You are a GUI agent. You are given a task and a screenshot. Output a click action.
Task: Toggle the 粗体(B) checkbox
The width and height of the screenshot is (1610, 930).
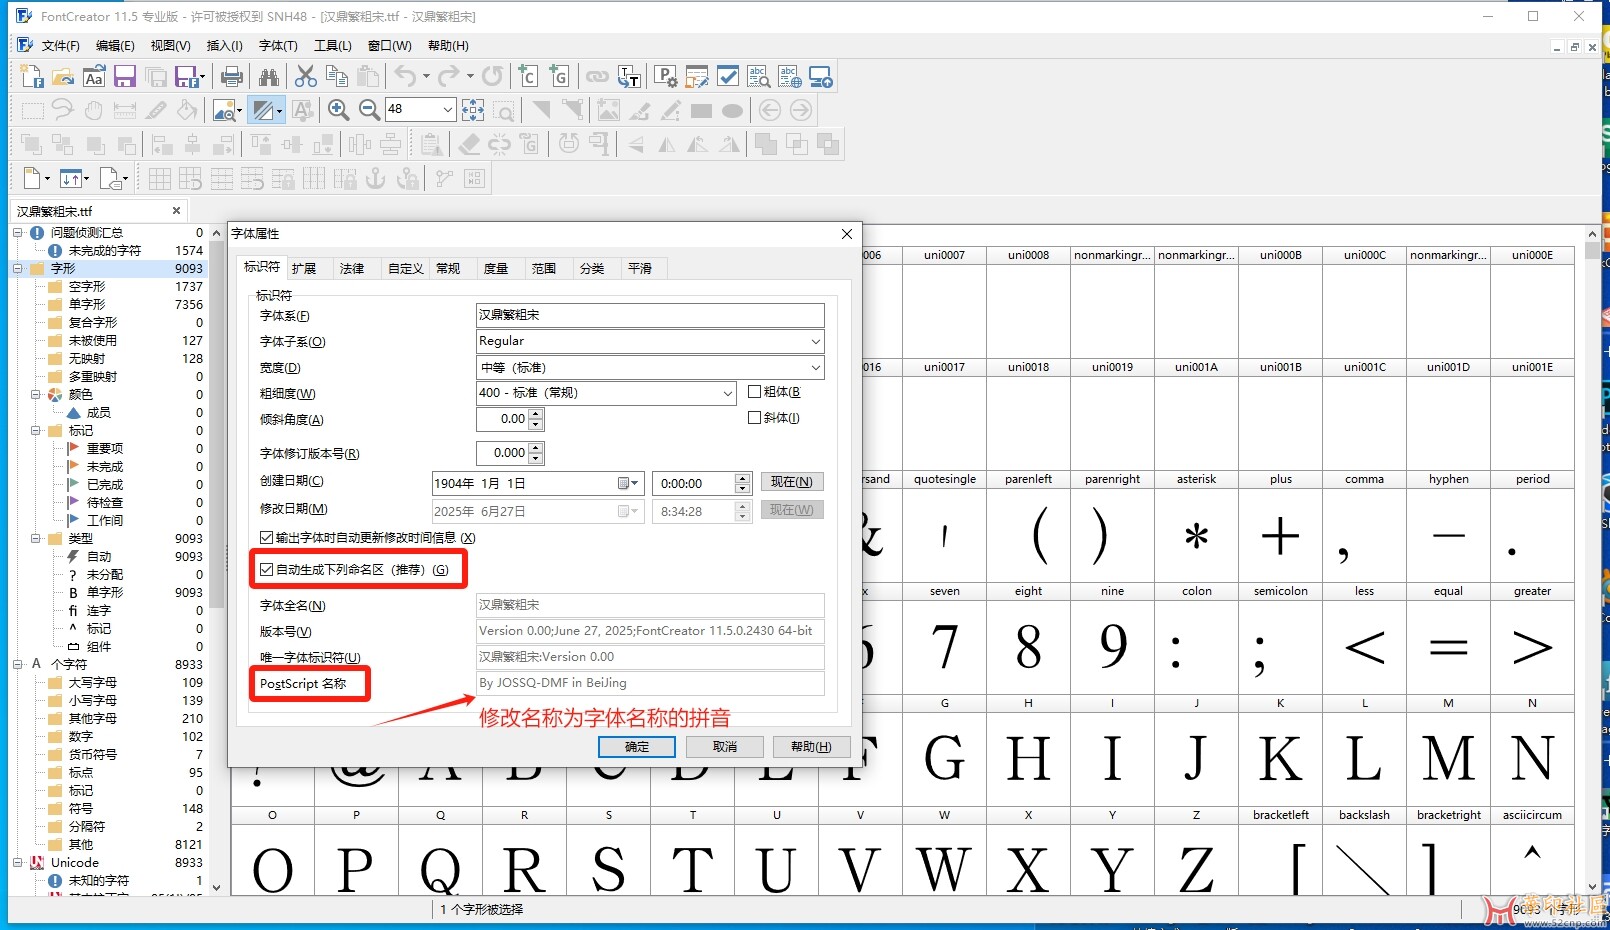point(755,392)
